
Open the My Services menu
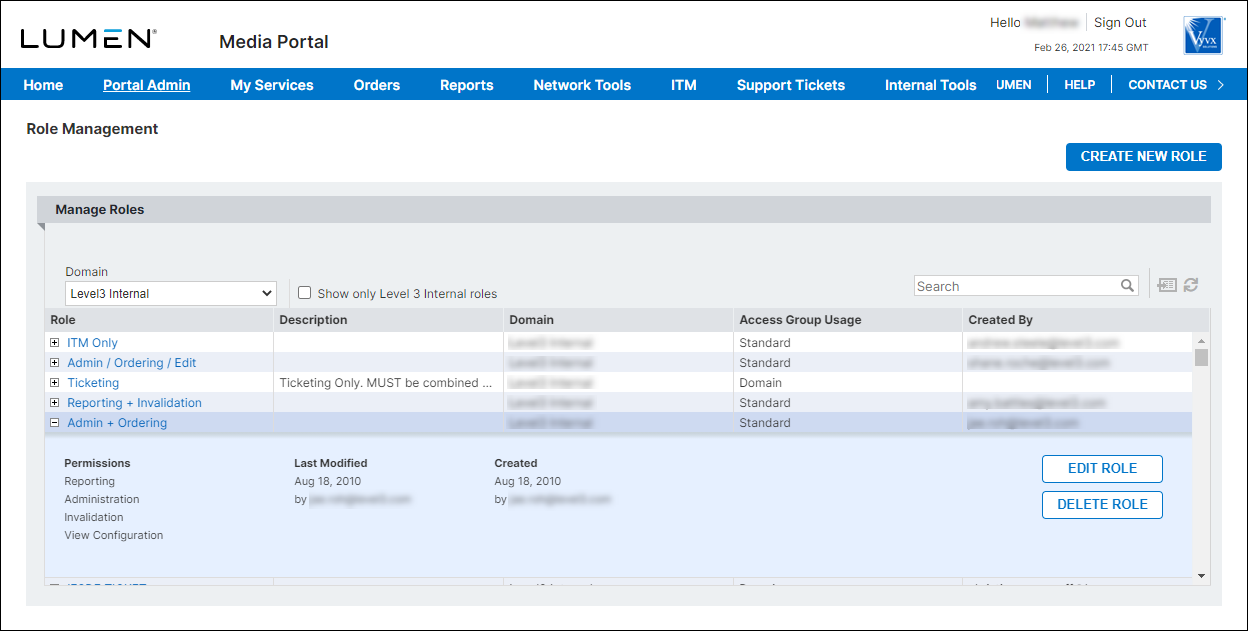pos(272,85)
